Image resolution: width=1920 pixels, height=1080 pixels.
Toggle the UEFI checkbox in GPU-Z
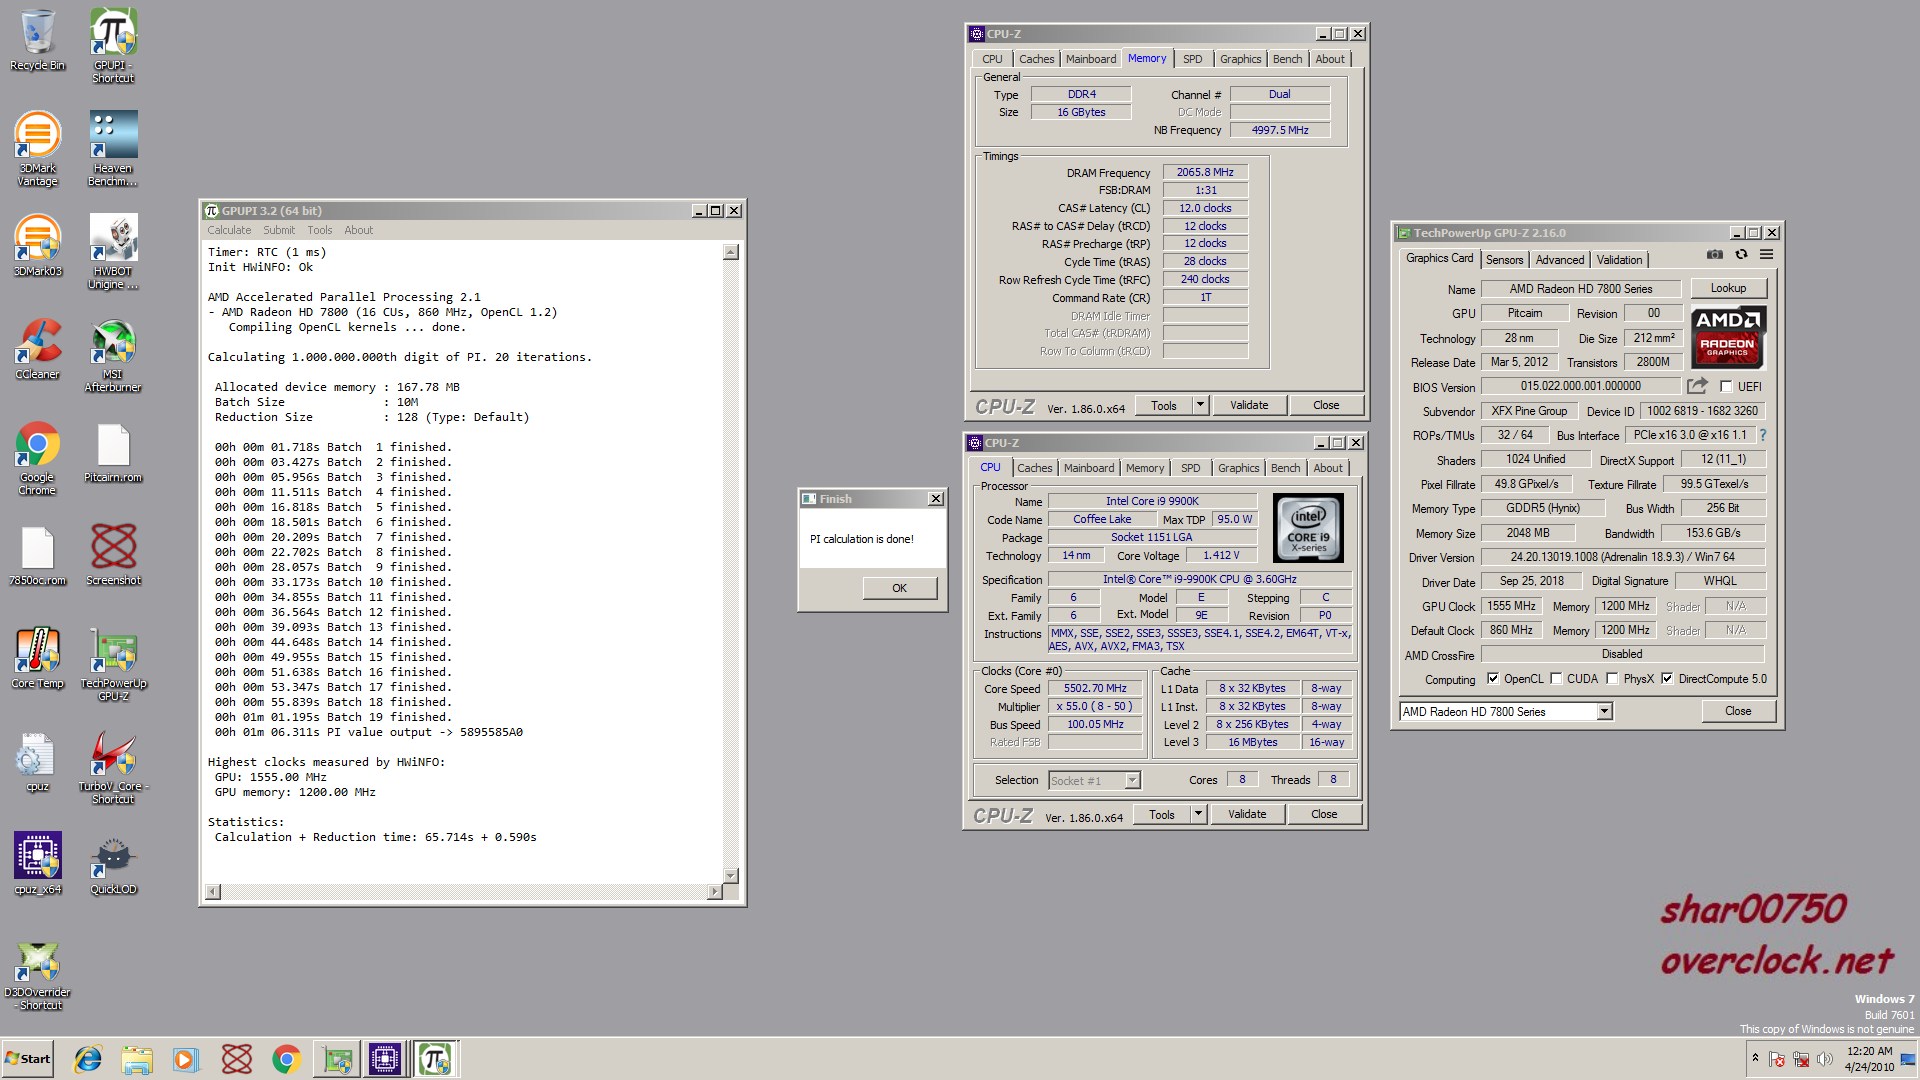tap(1726, 387)
